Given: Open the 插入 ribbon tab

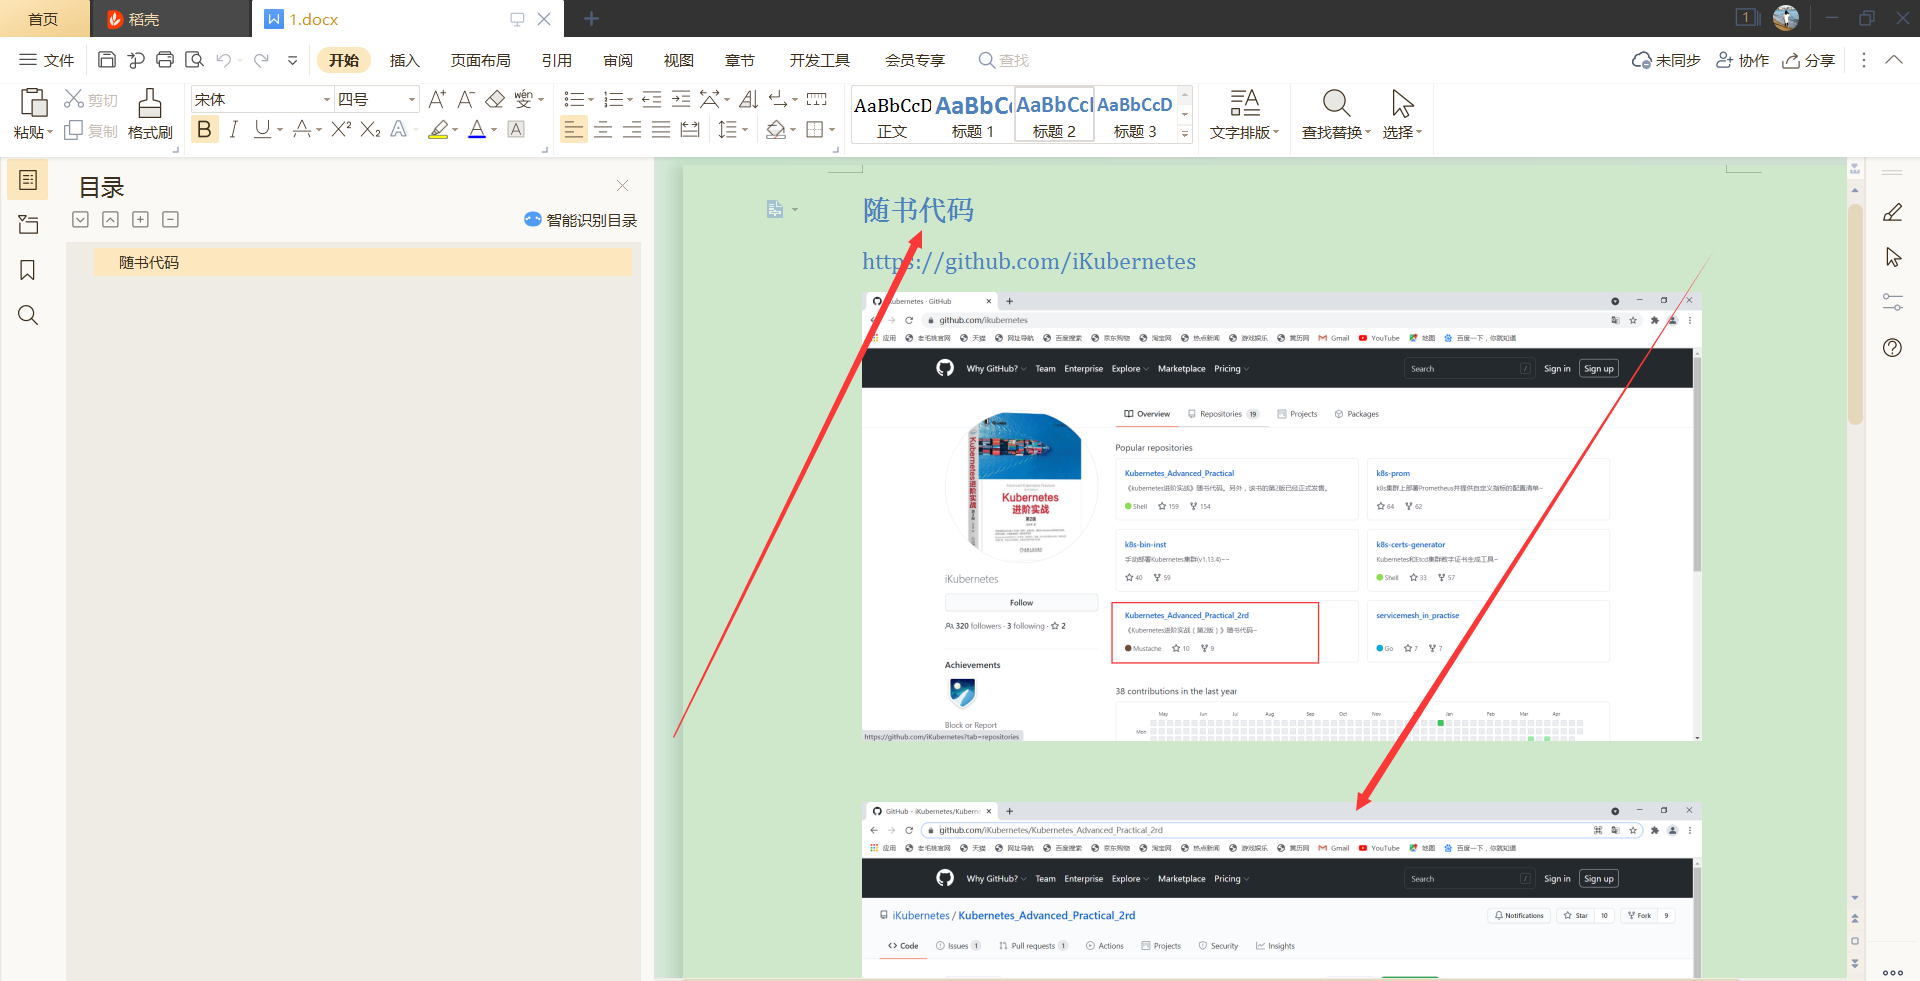Looking at the screenshot, I should point(404,60).
